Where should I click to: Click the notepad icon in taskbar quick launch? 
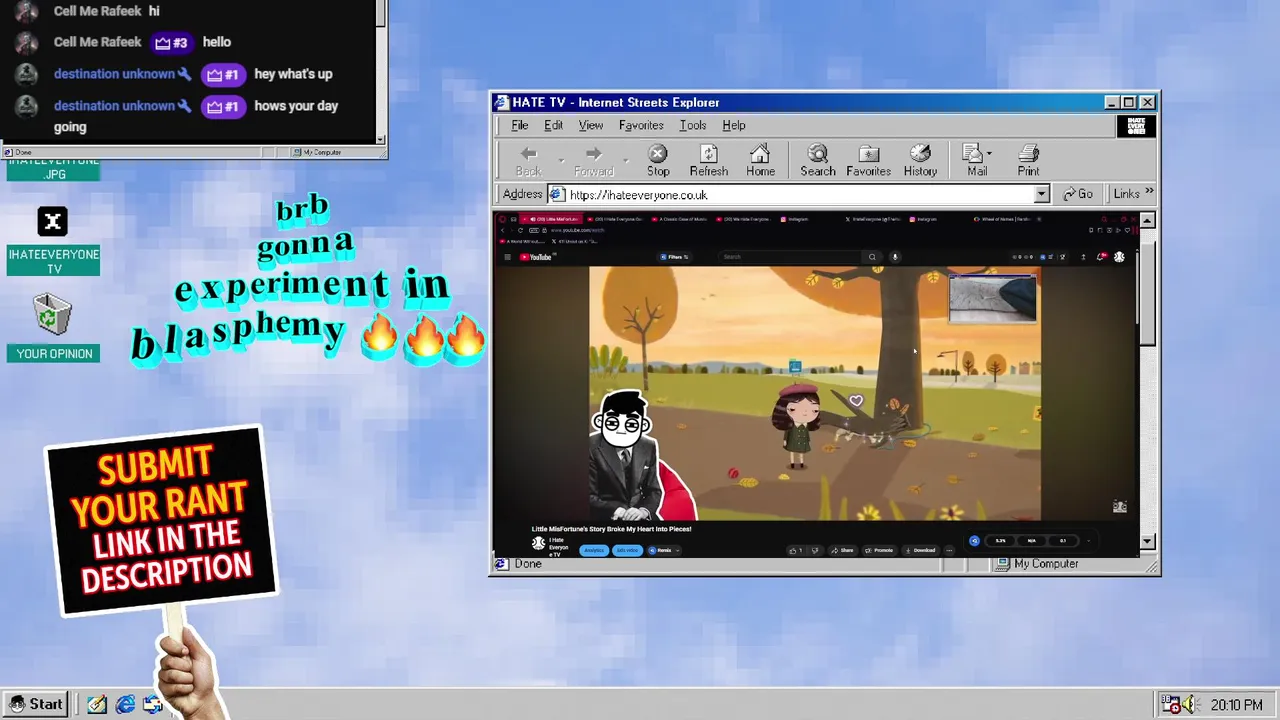point(97,704)
